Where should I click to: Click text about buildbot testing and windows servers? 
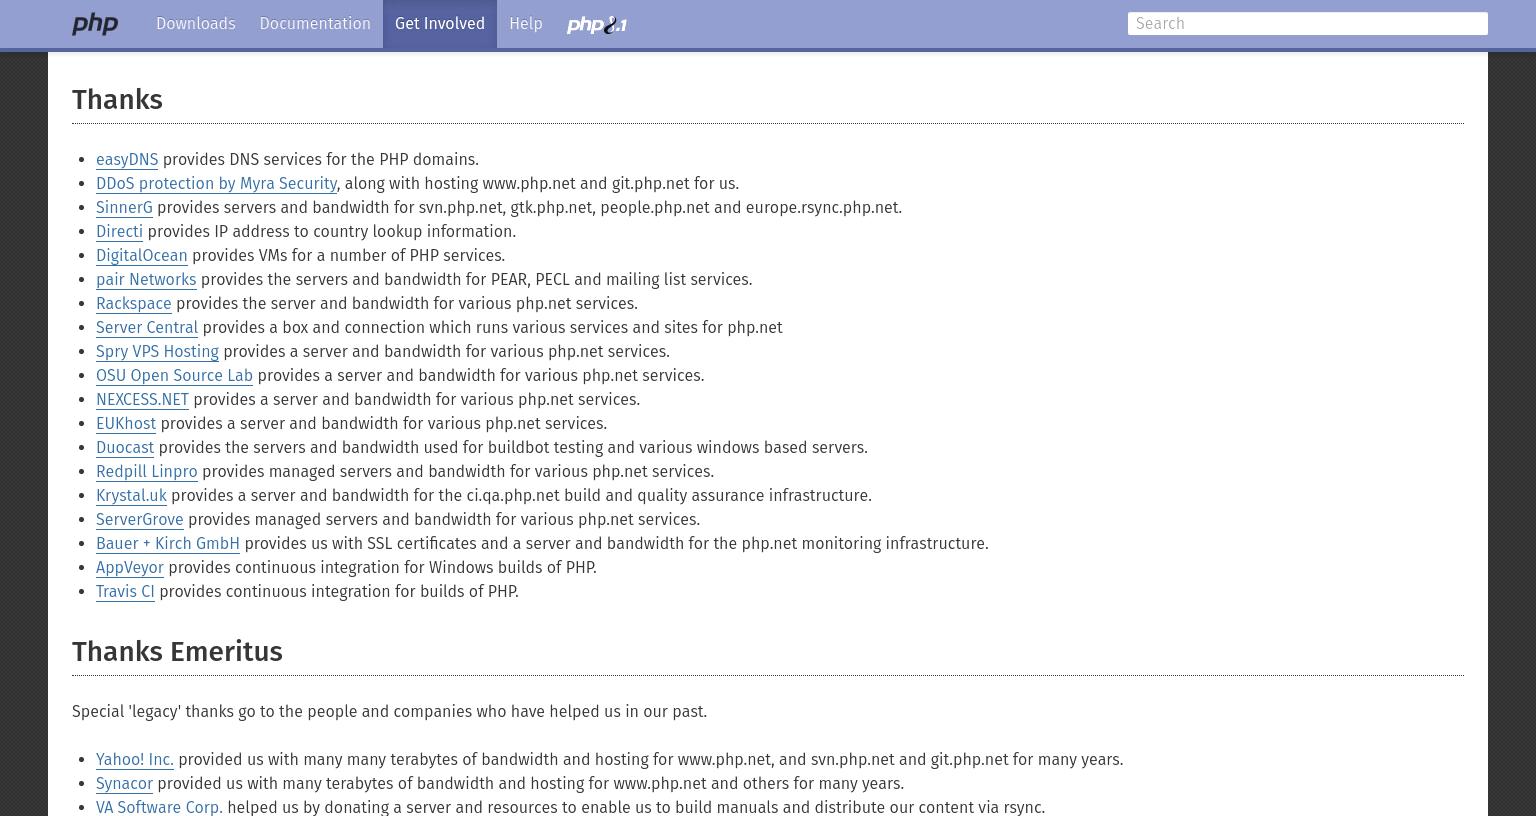pos(513,448)
